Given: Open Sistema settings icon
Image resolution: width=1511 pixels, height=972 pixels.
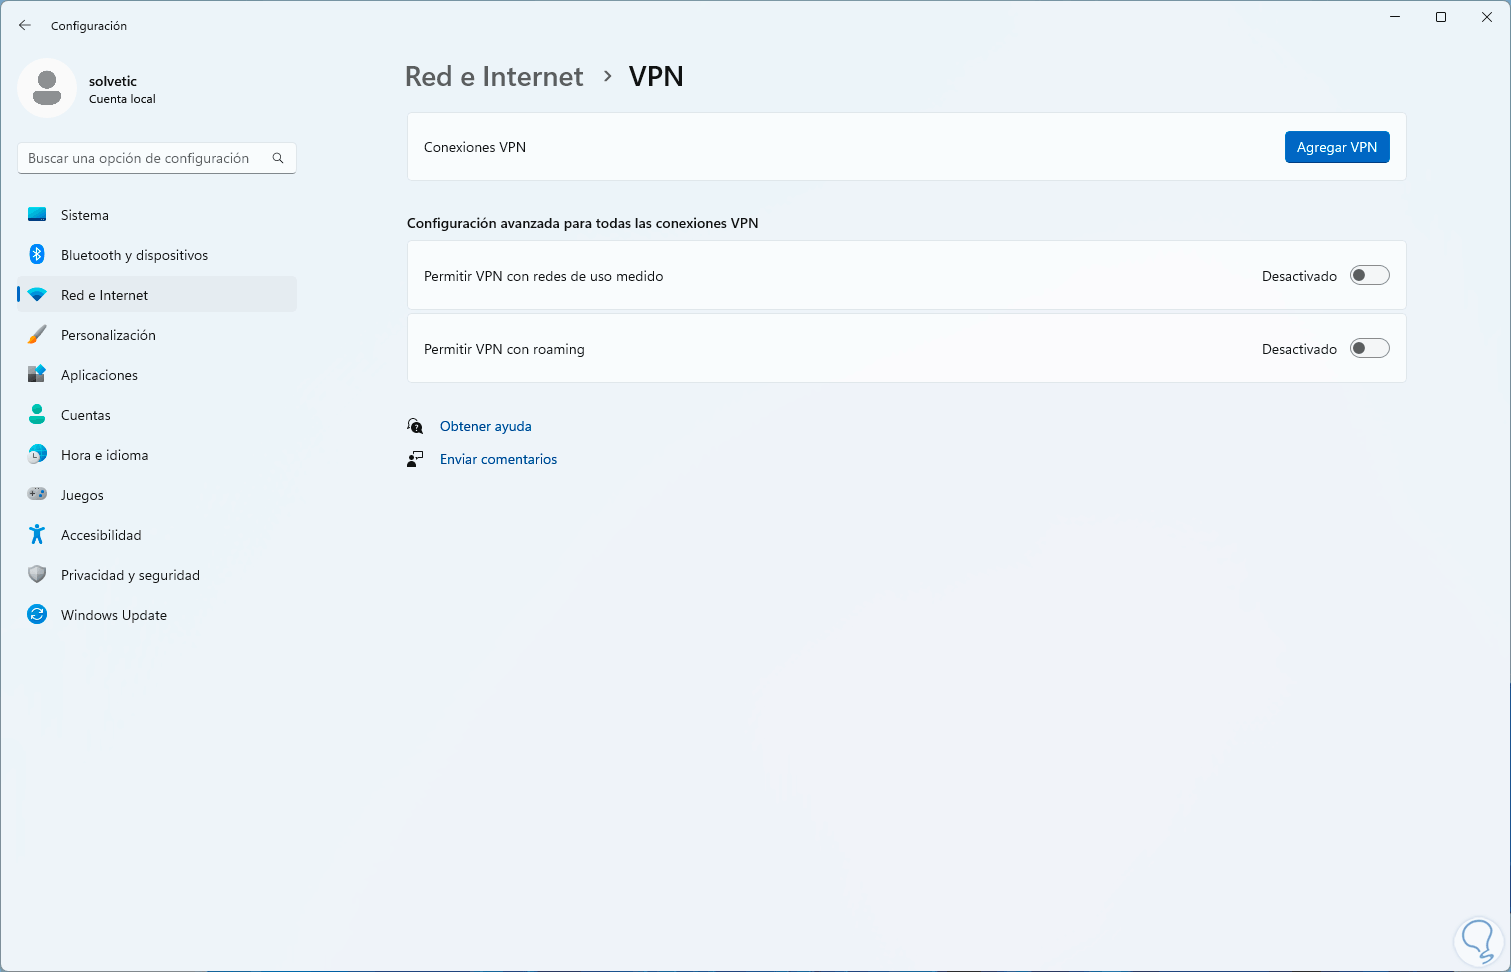Looking at the screenshot, I should pos(37,215).
